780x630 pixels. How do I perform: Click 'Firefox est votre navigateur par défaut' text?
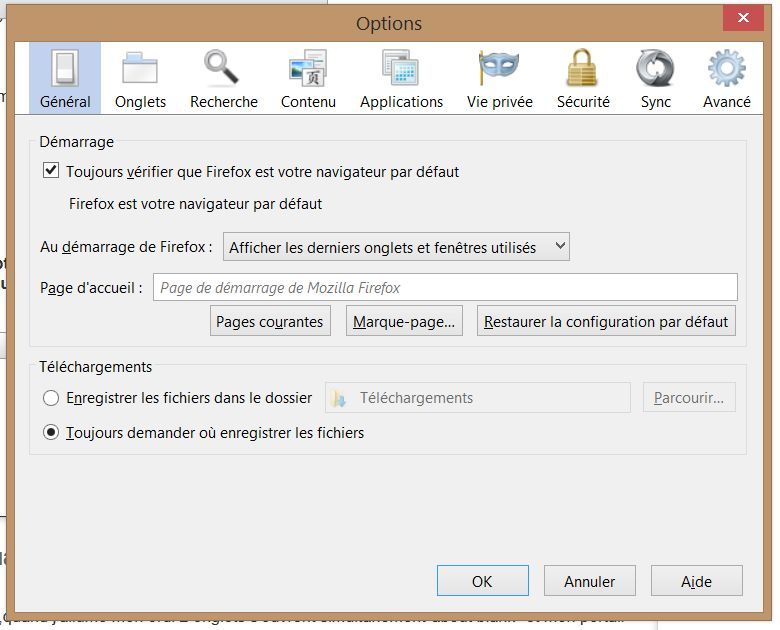[195, 204]
